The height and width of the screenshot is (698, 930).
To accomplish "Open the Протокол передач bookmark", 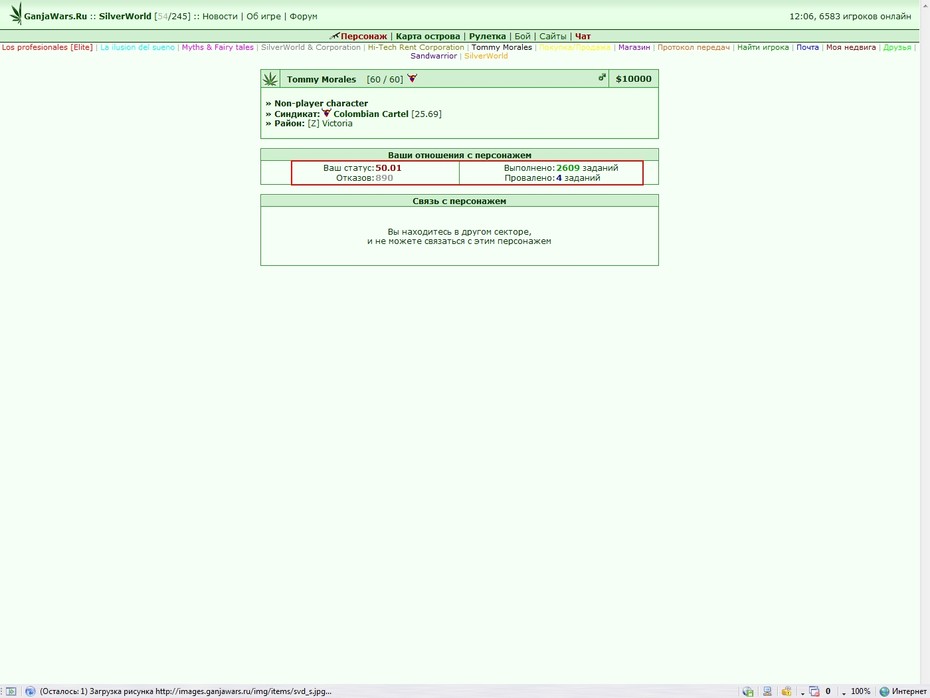I will point(693,47).
